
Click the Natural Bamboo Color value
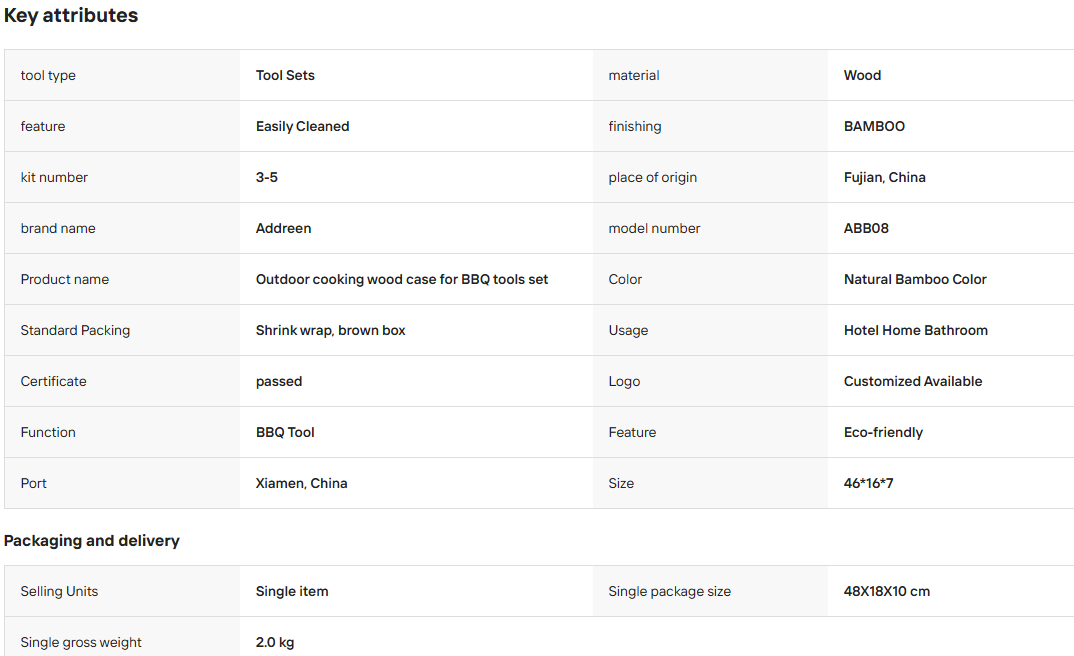tap(914, 279)
